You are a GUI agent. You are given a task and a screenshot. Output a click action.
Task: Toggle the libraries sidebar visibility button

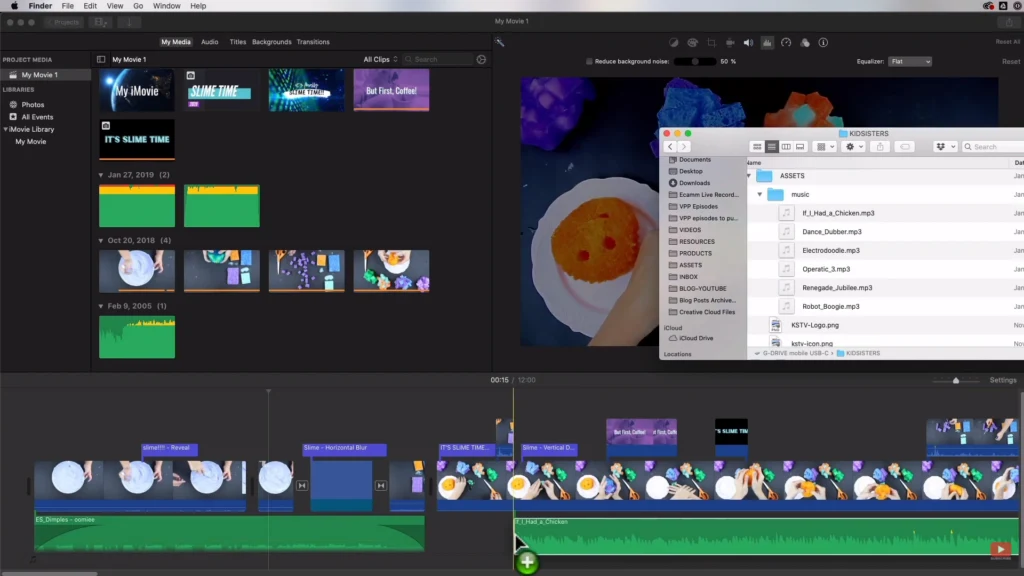pyautogui.click(x=101, y=60)
